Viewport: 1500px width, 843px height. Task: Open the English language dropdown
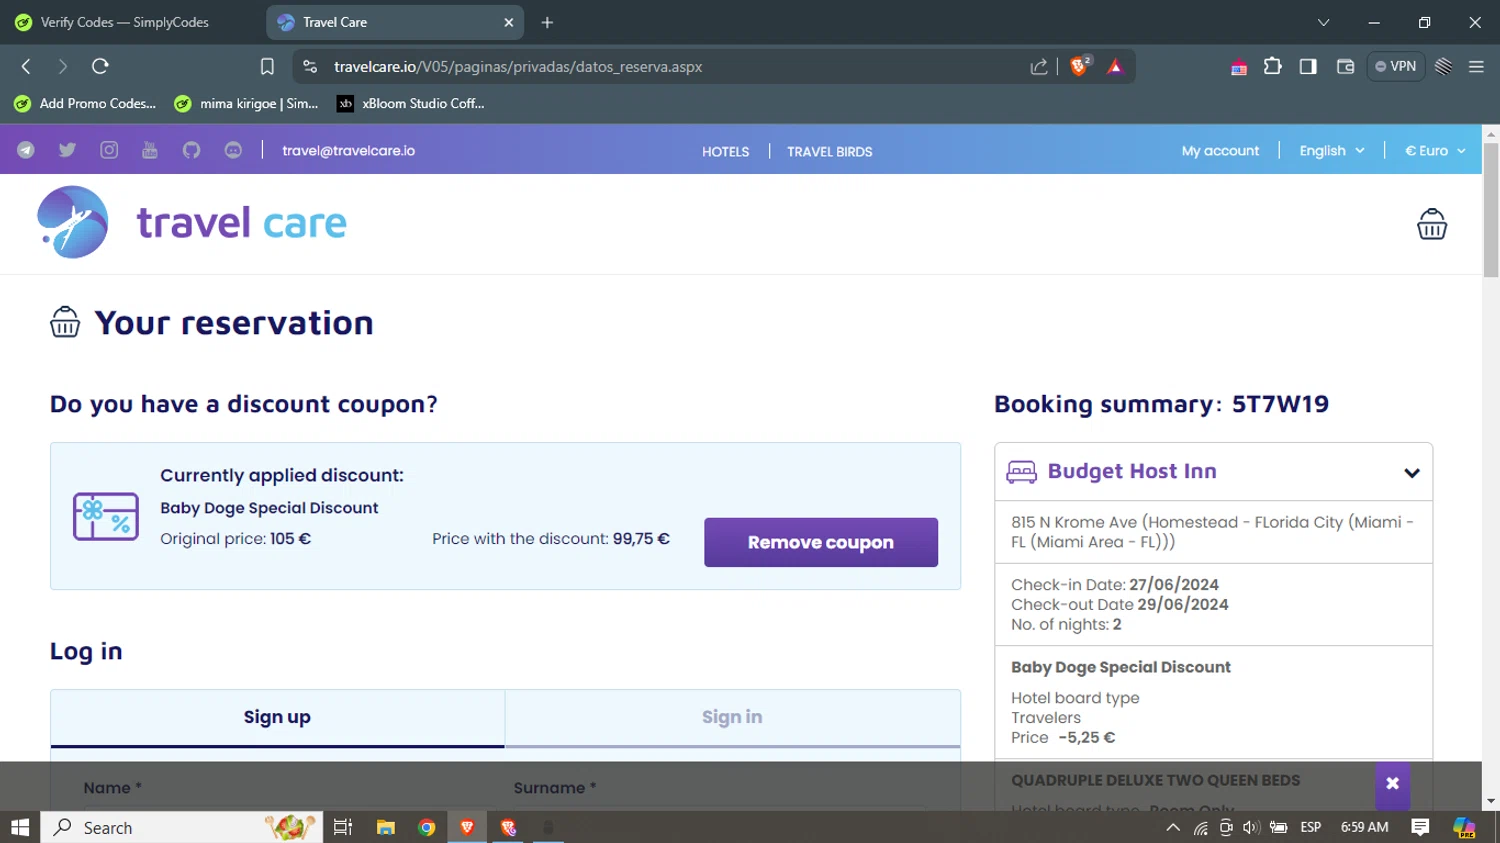pos(1331,150)
